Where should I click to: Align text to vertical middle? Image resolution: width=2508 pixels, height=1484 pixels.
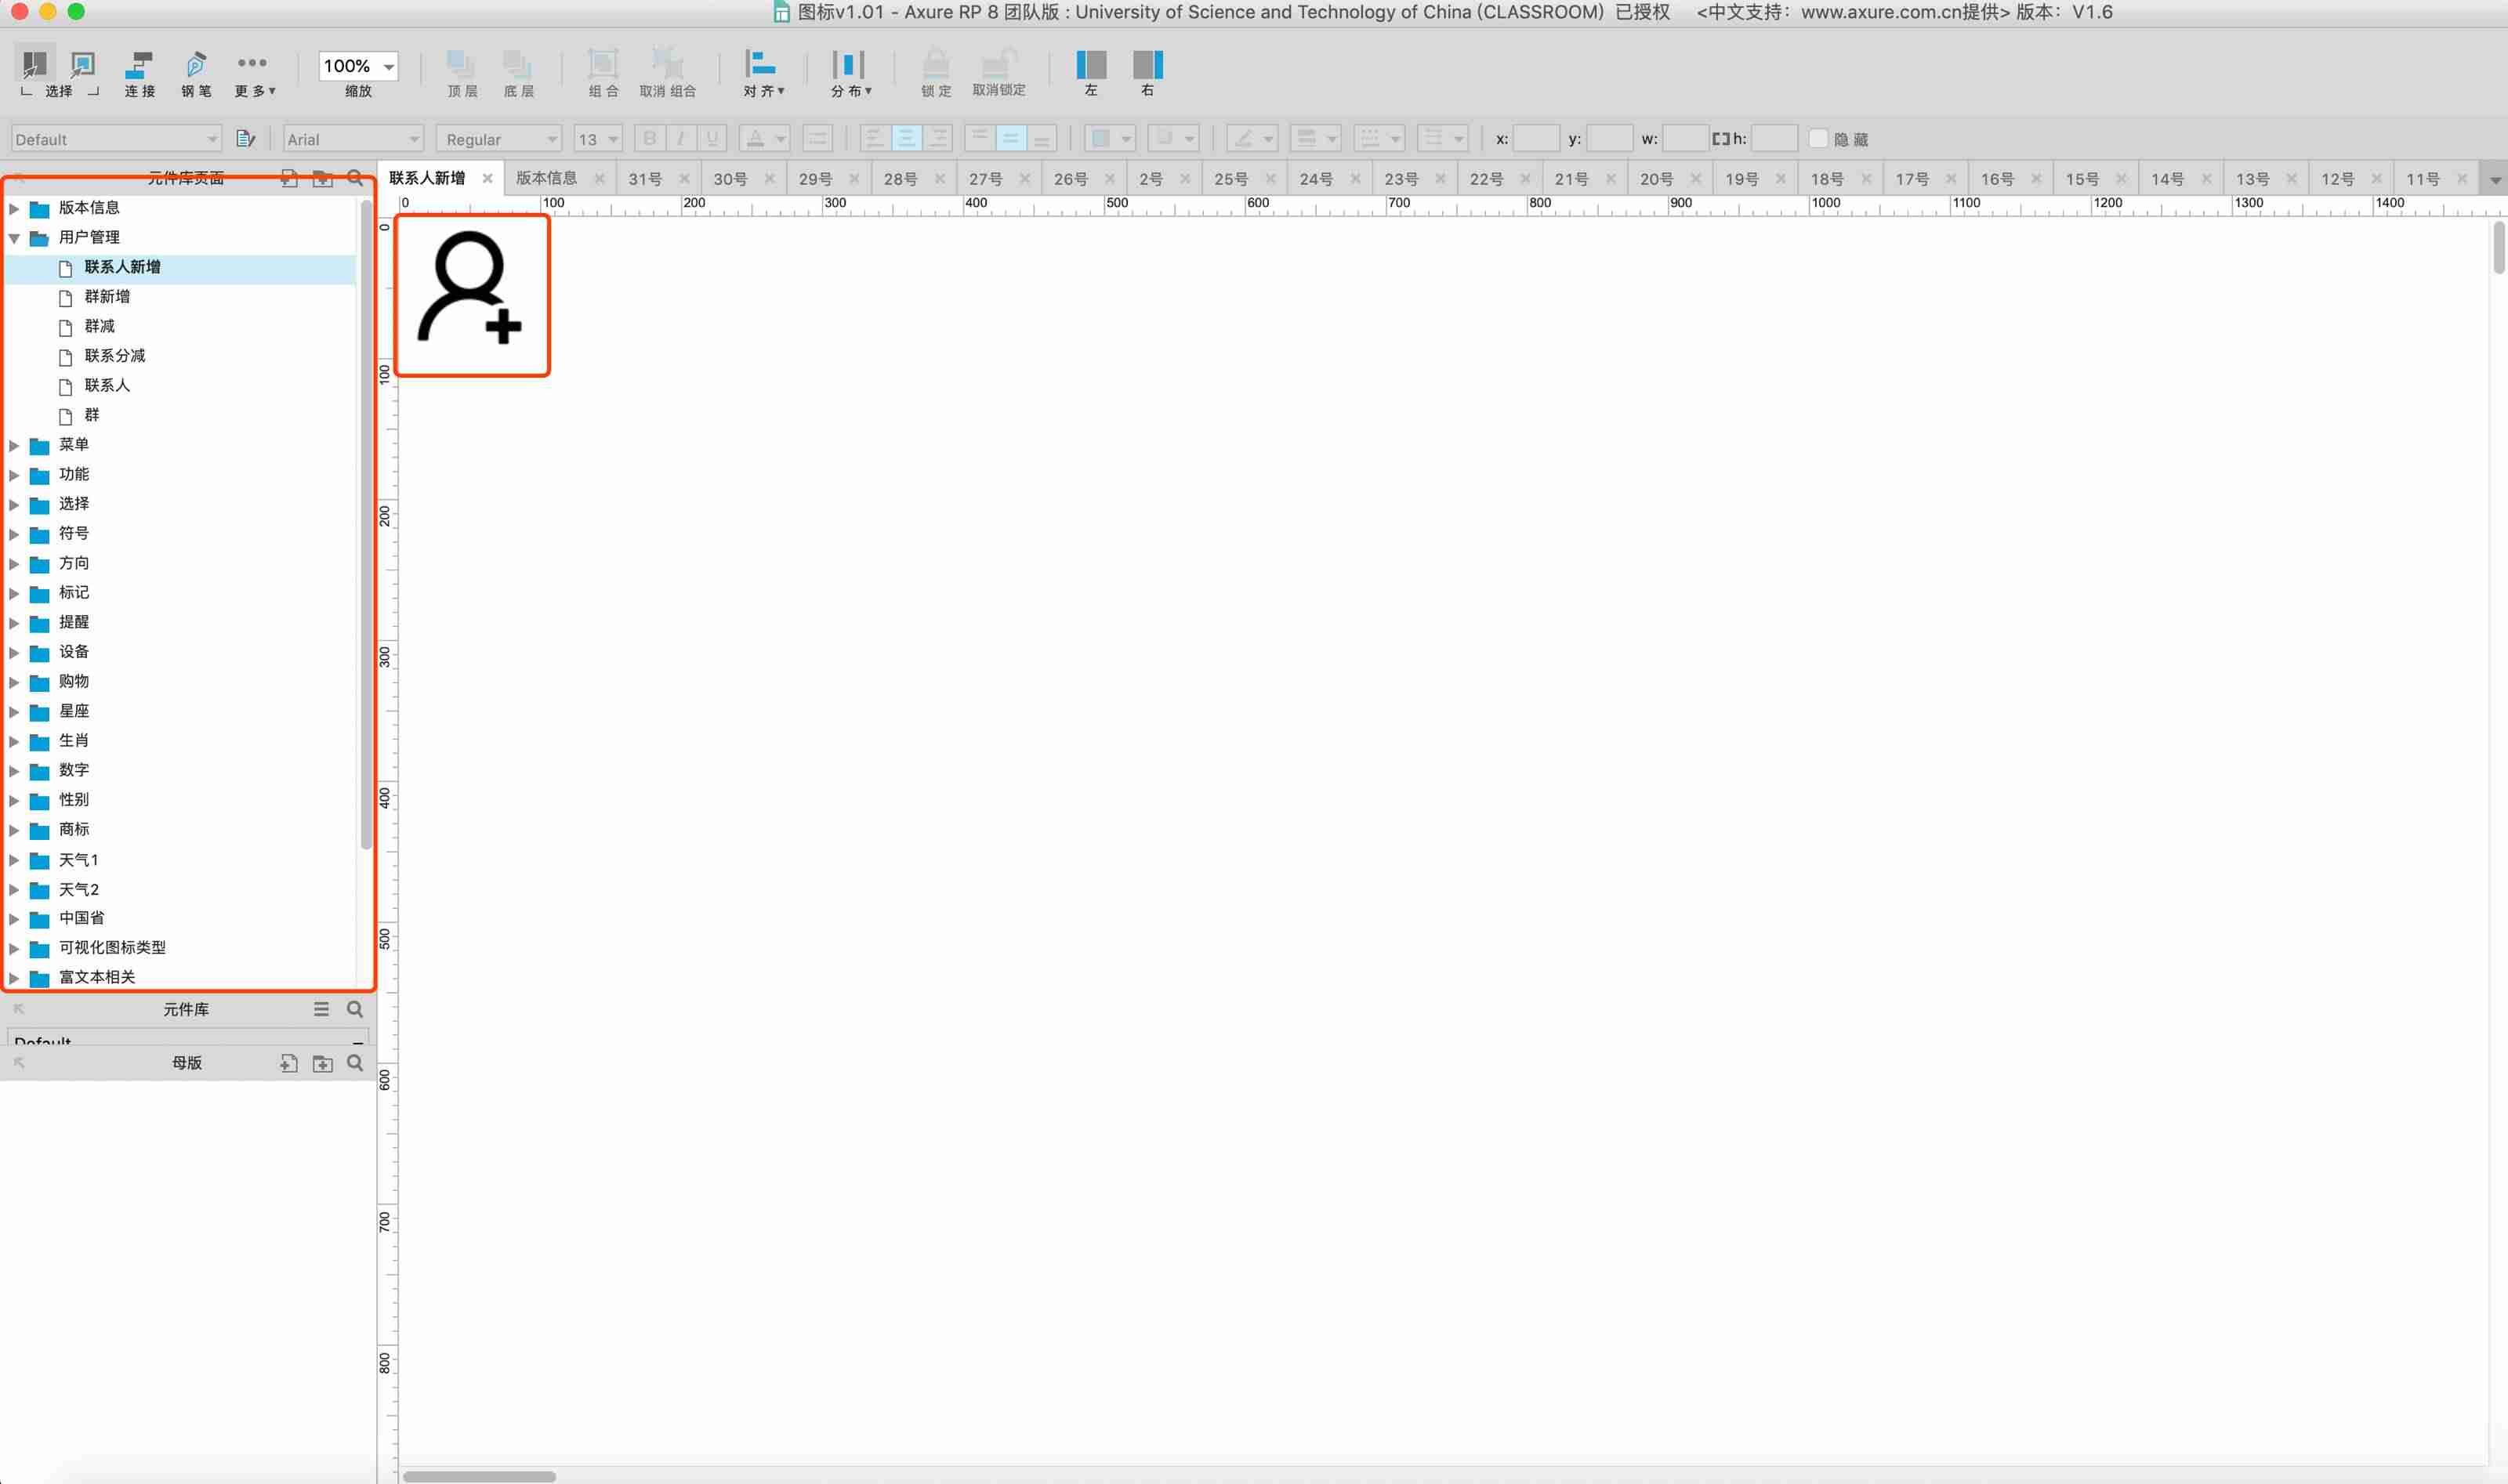tap(1010, 138)
